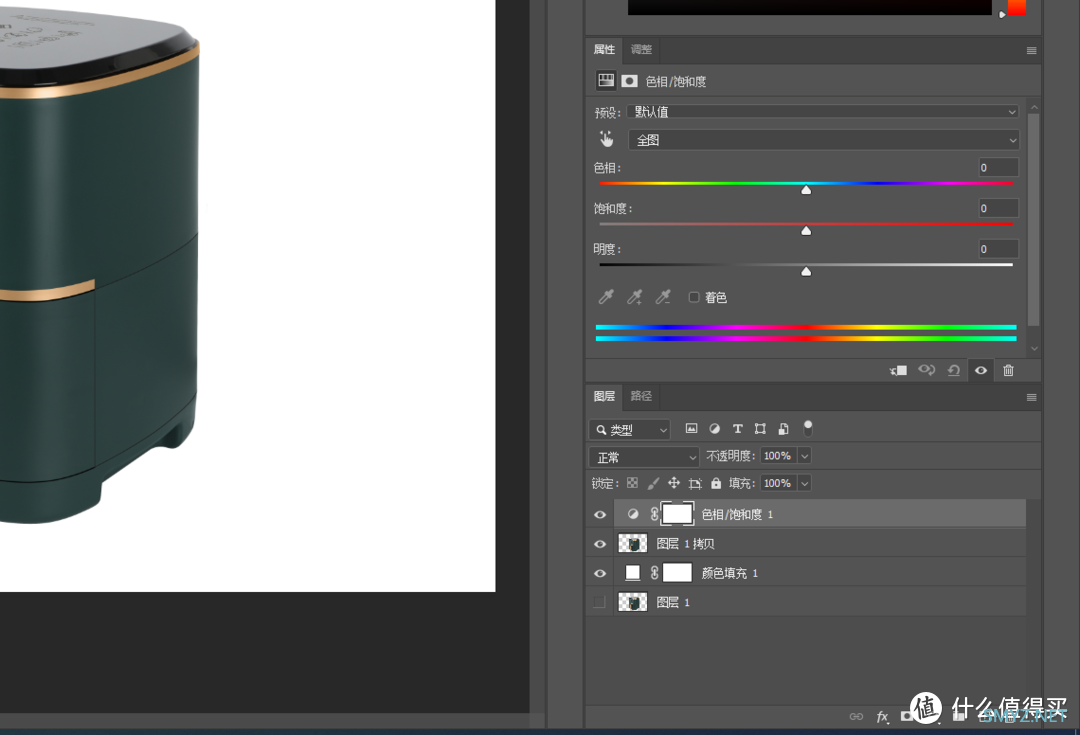1080x735 pixels.
Task: Switch to the 属性 tab
Action: [x=604, y=50]
